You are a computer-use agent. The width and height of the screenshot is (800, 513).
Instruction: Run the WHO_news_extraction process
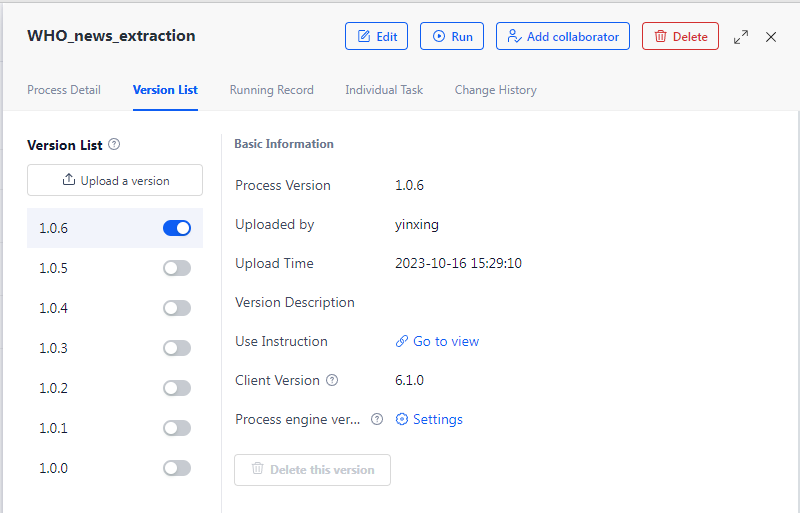pos(451,36)
